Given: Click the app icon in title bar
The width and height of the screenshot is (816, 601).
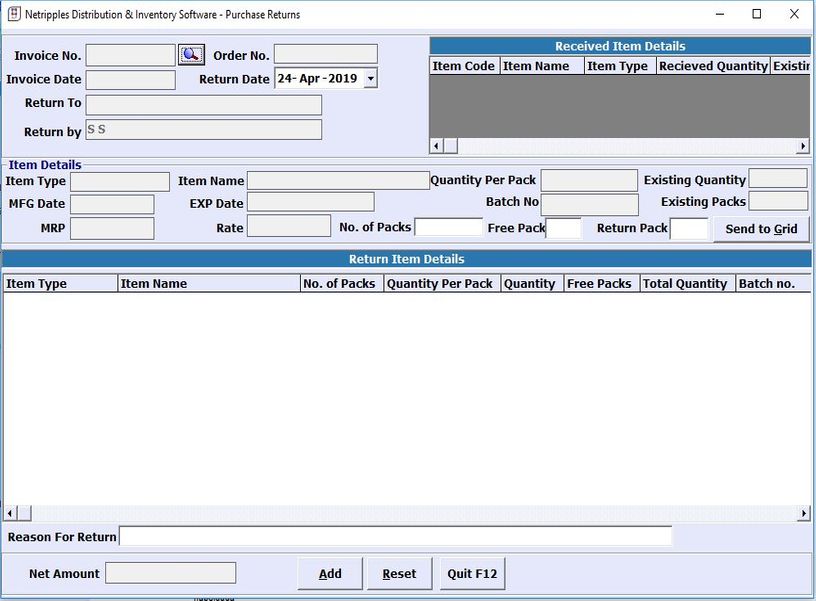Looking at the screenshot, I should coord(14,14).
